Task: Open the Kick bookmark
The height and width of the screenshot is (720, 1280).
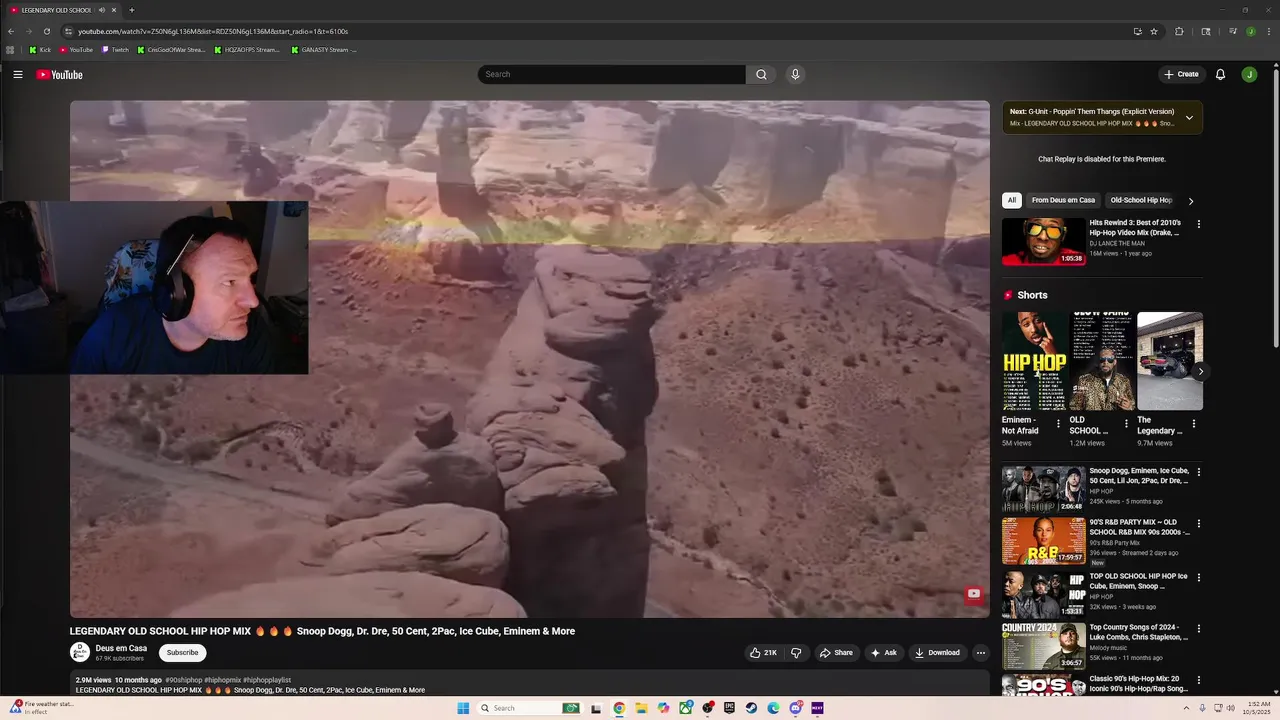Action: [x=41, y=49]
